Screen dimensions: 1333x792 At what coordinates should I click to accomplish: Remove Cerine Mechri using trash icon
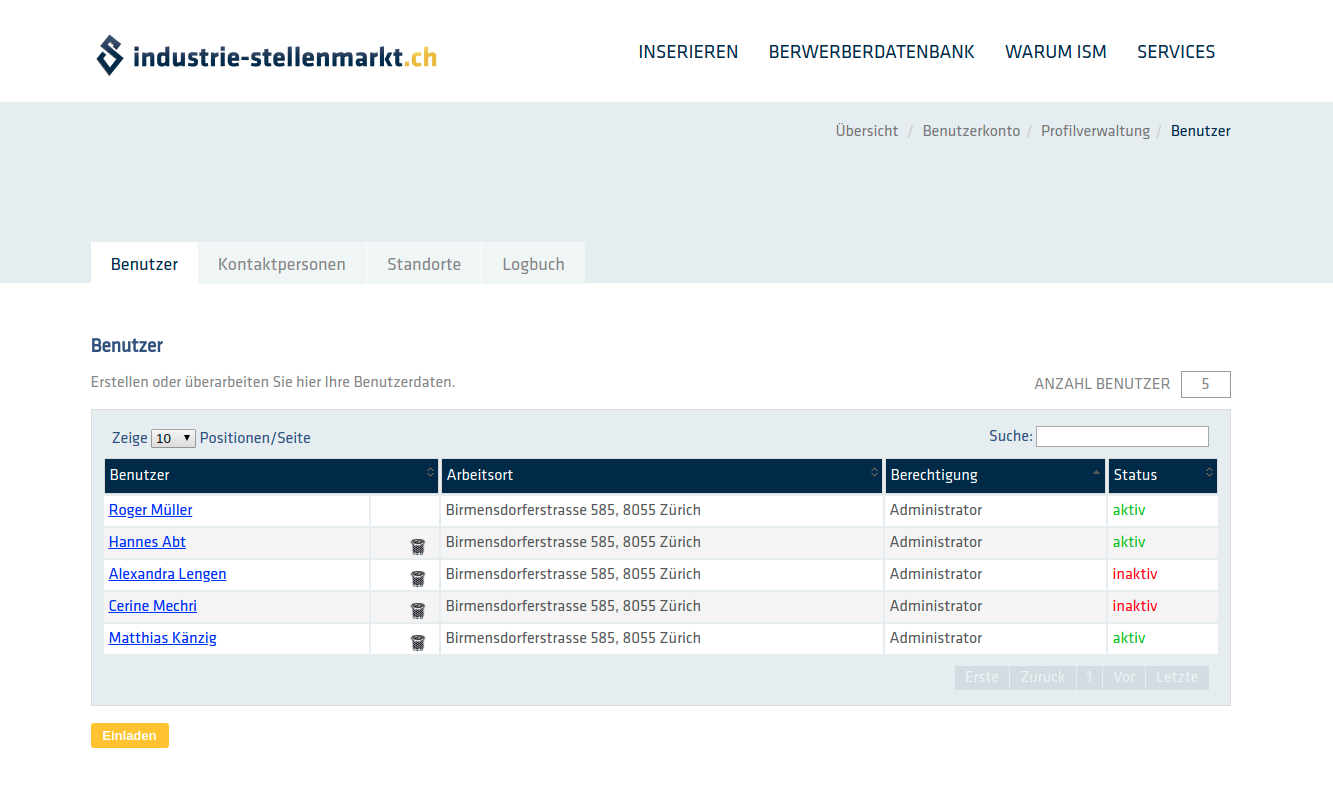click(418, 610)
